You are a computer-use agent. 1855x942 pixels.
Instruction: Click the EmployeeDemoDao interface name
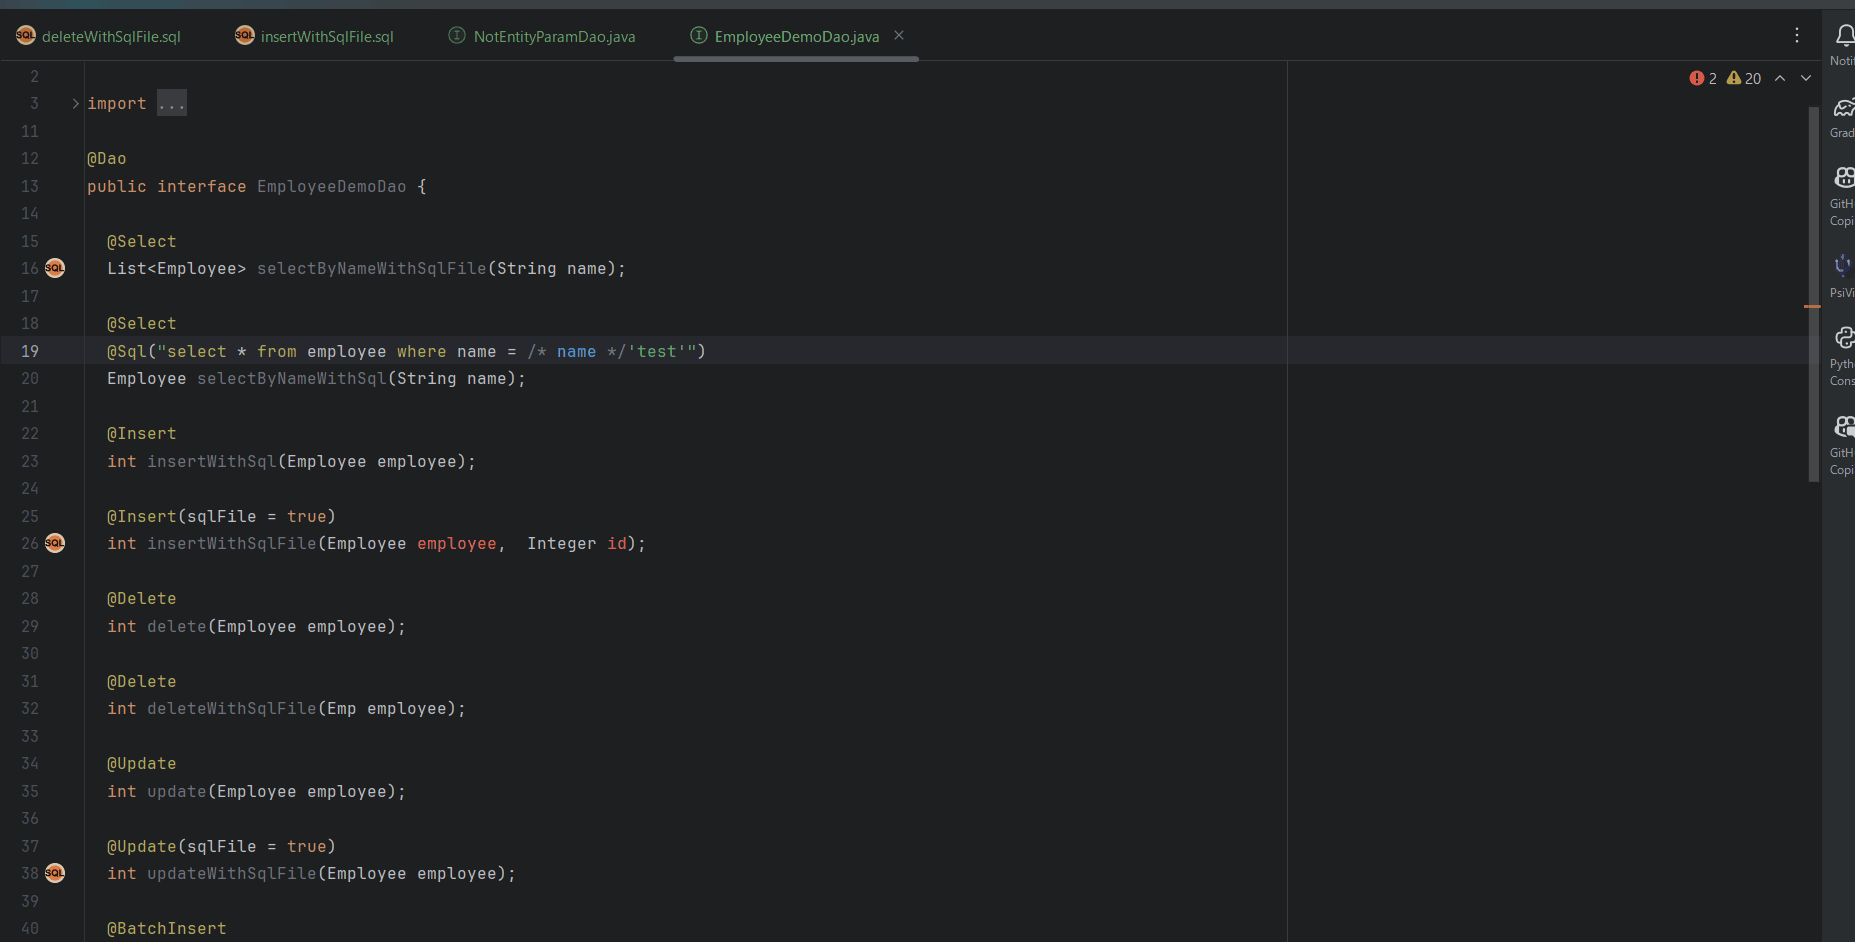coord(332,186)
